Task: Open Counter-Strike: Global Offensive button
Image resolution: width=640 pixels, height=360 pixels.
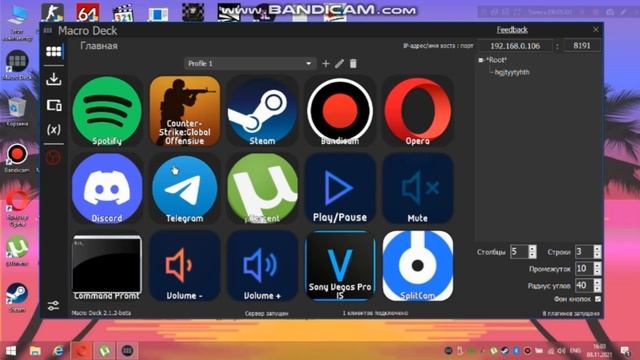Action: [184, 111]
